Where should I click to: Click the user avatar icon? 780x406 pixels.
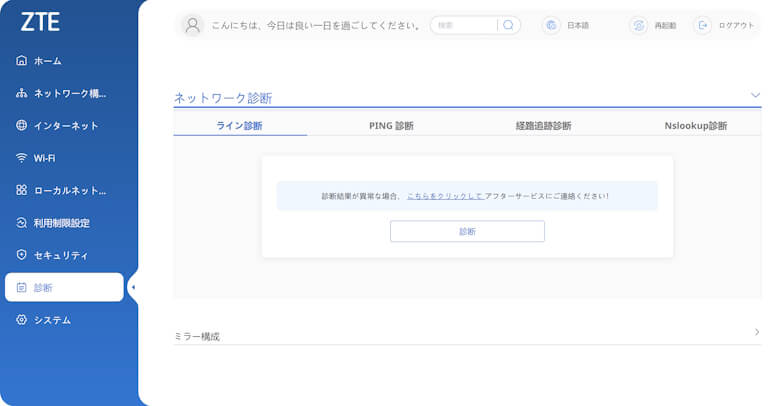tap(194, 25)
